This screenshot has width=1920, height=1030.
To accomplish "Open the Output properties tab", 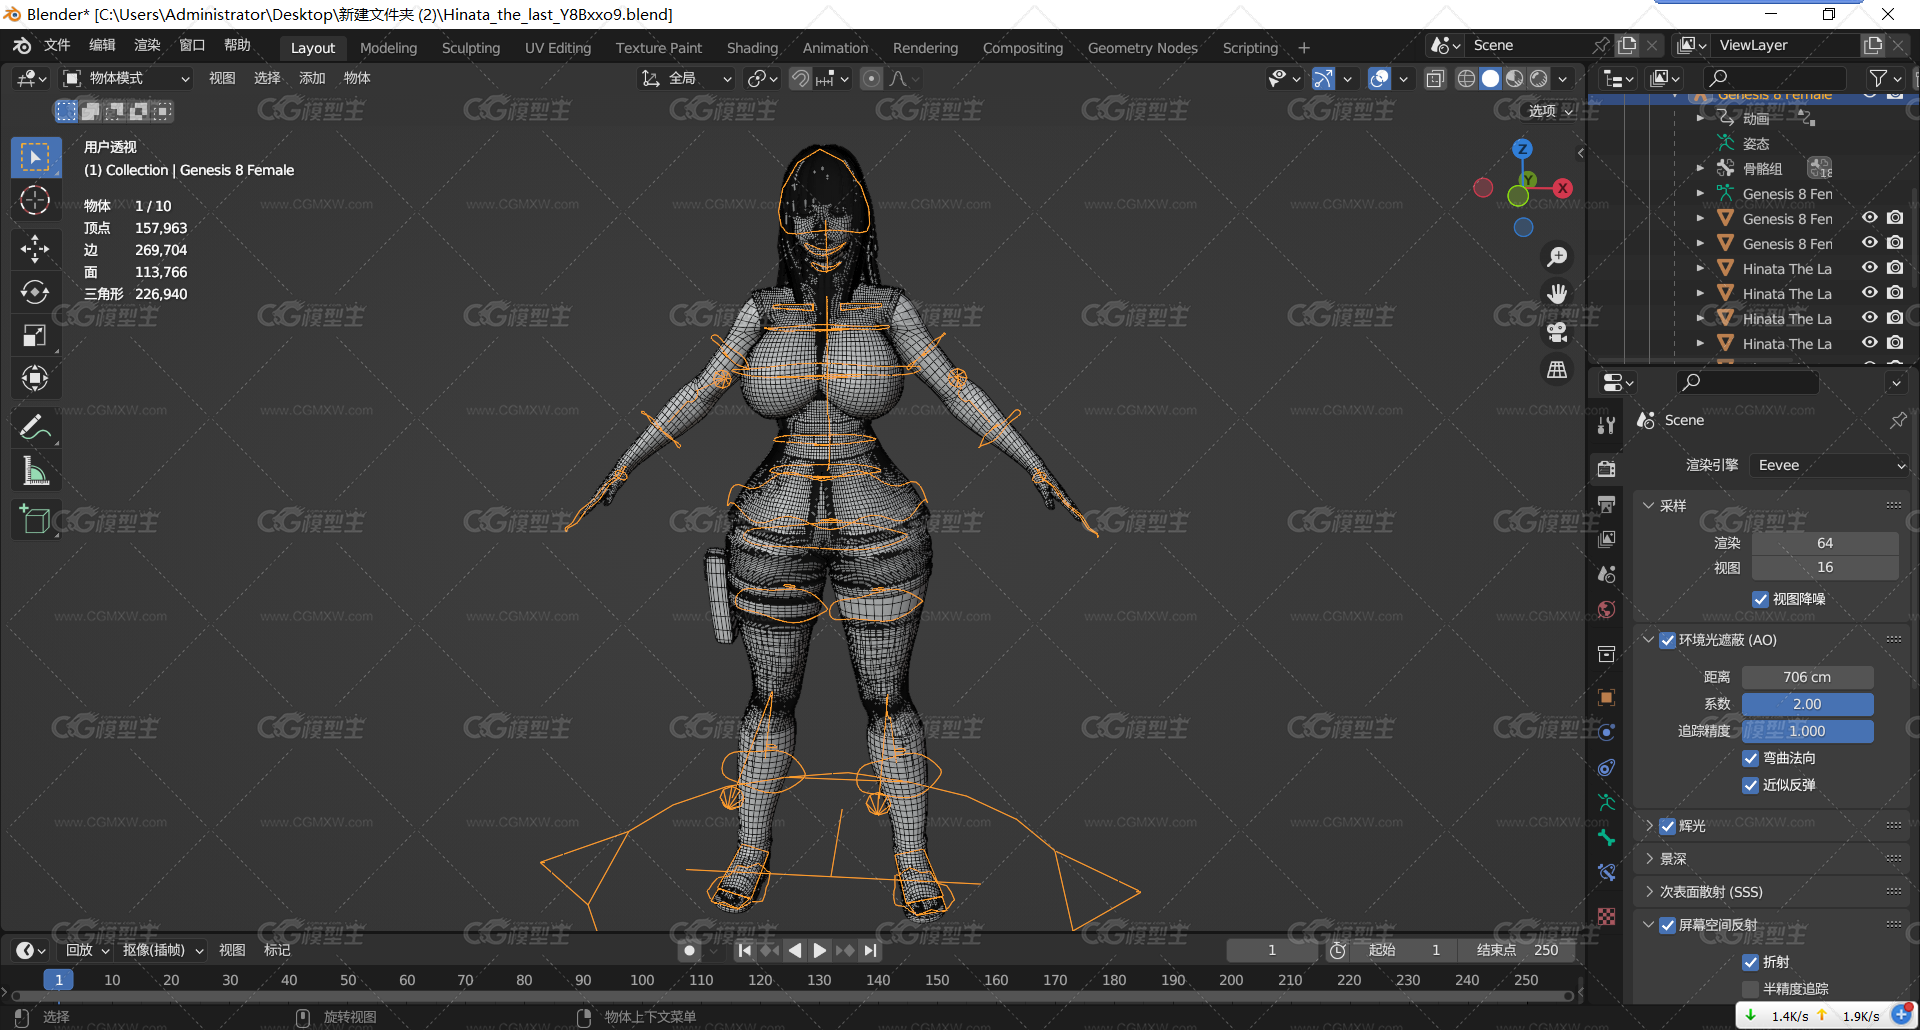I will (x=1607, y=504).
